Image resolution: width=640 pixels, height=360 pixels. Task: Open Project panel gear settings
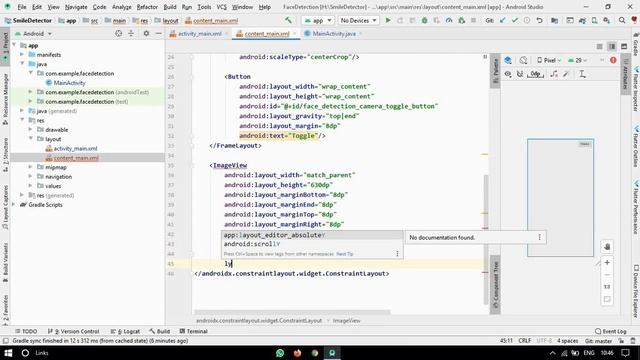(146, 33)
